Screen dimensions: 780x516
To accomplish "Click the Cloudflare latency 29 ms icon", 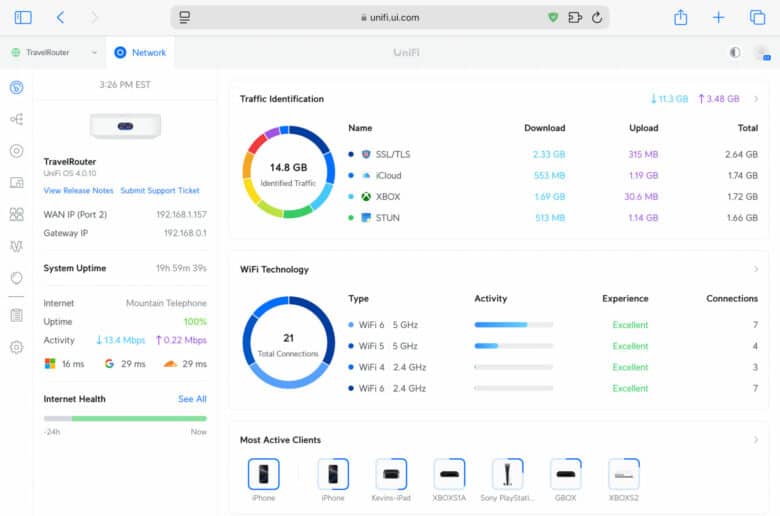I will [171, 364].
